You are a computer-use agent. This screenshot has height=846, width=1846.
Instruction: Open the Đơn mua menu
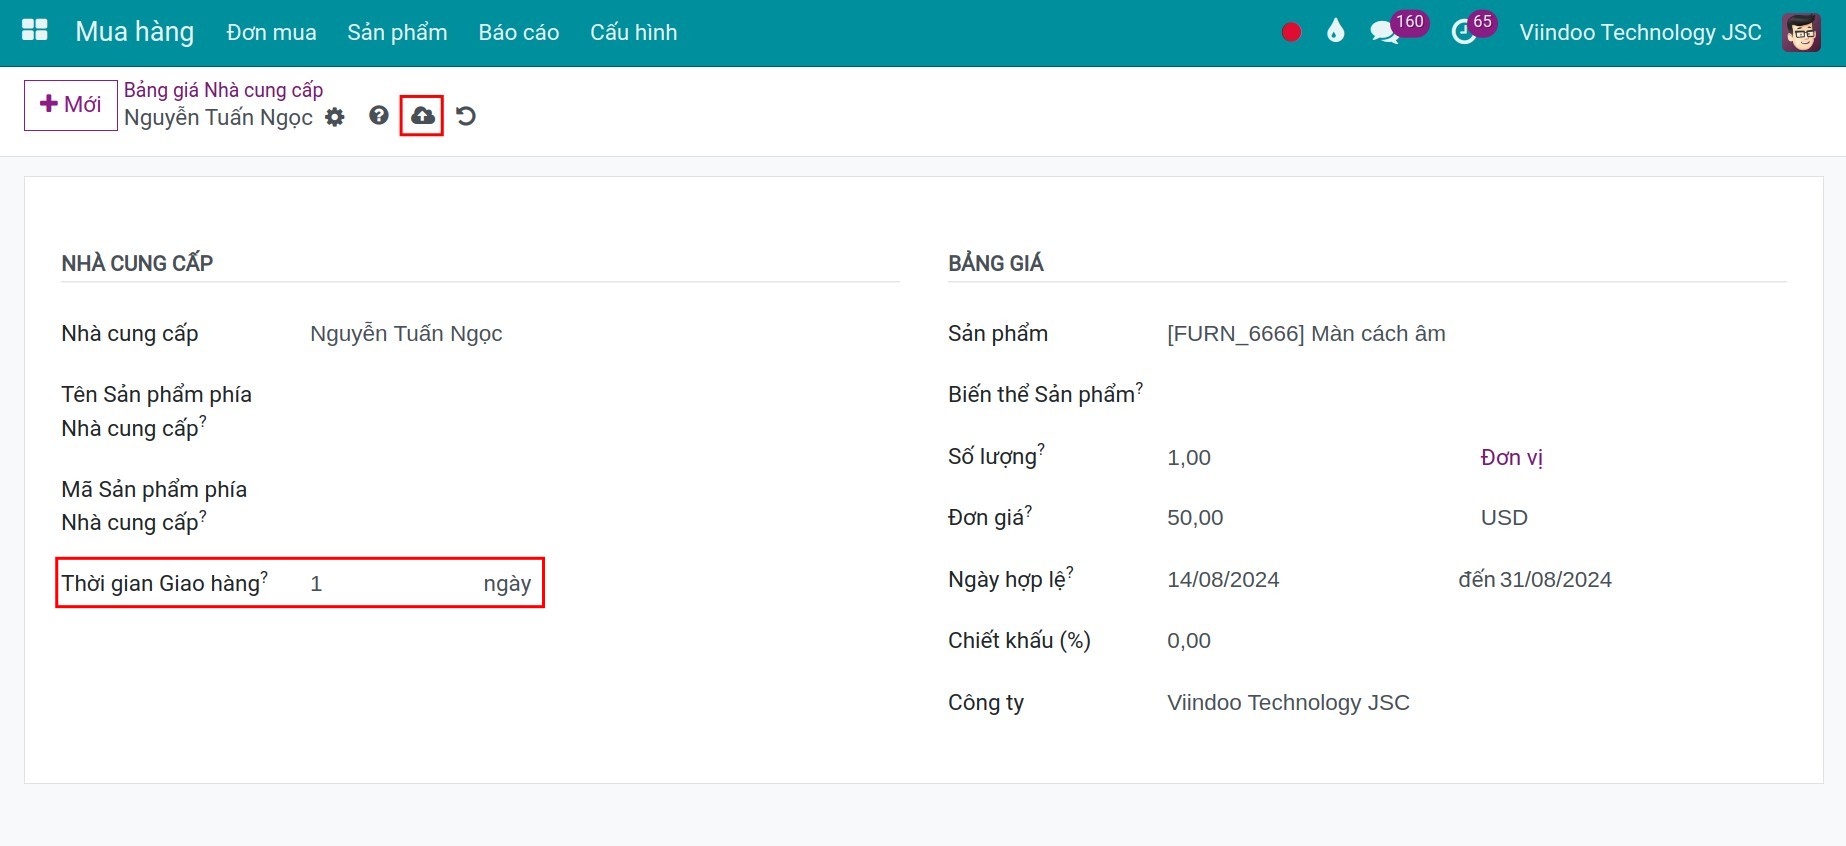pyautogui.click(x=271, y=32)
